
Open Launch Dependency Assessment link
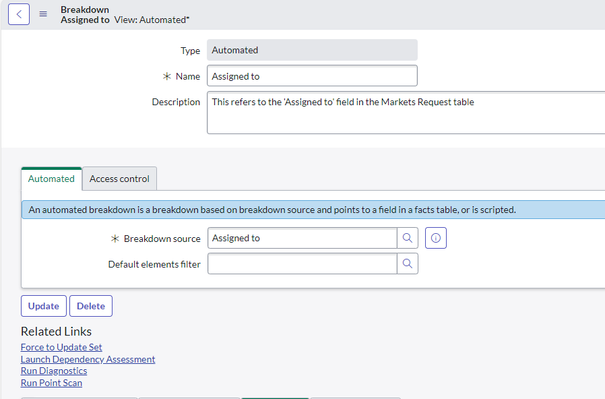[x=88, y=359]
